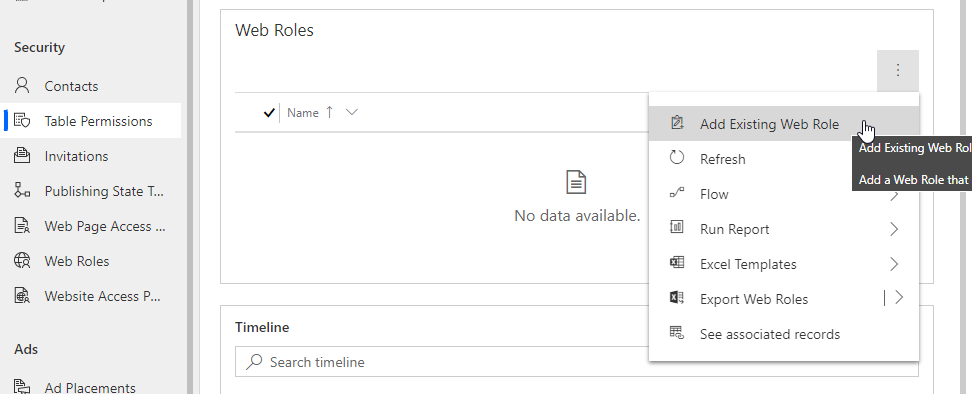Click the Ad Placements icon

[x=22, y=387]
